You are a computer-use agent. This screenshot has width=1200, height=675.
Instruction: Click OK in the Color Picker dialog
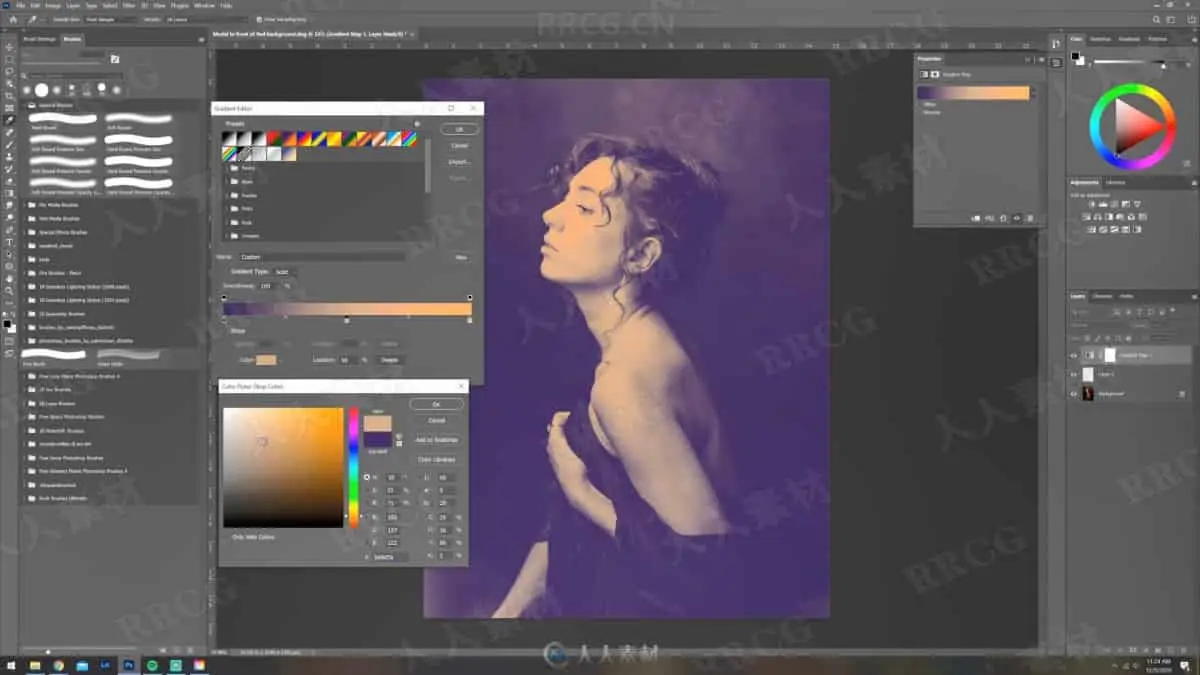(x=436, y=404)
